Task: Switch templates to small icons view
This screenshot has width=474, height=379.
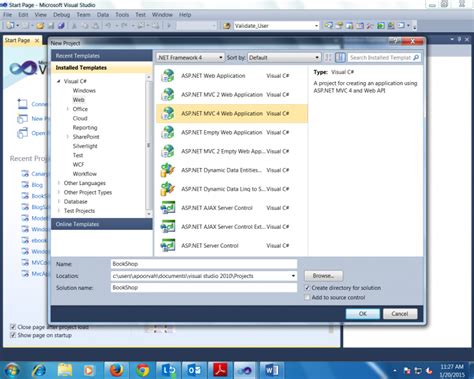Action: pos(328,57)
